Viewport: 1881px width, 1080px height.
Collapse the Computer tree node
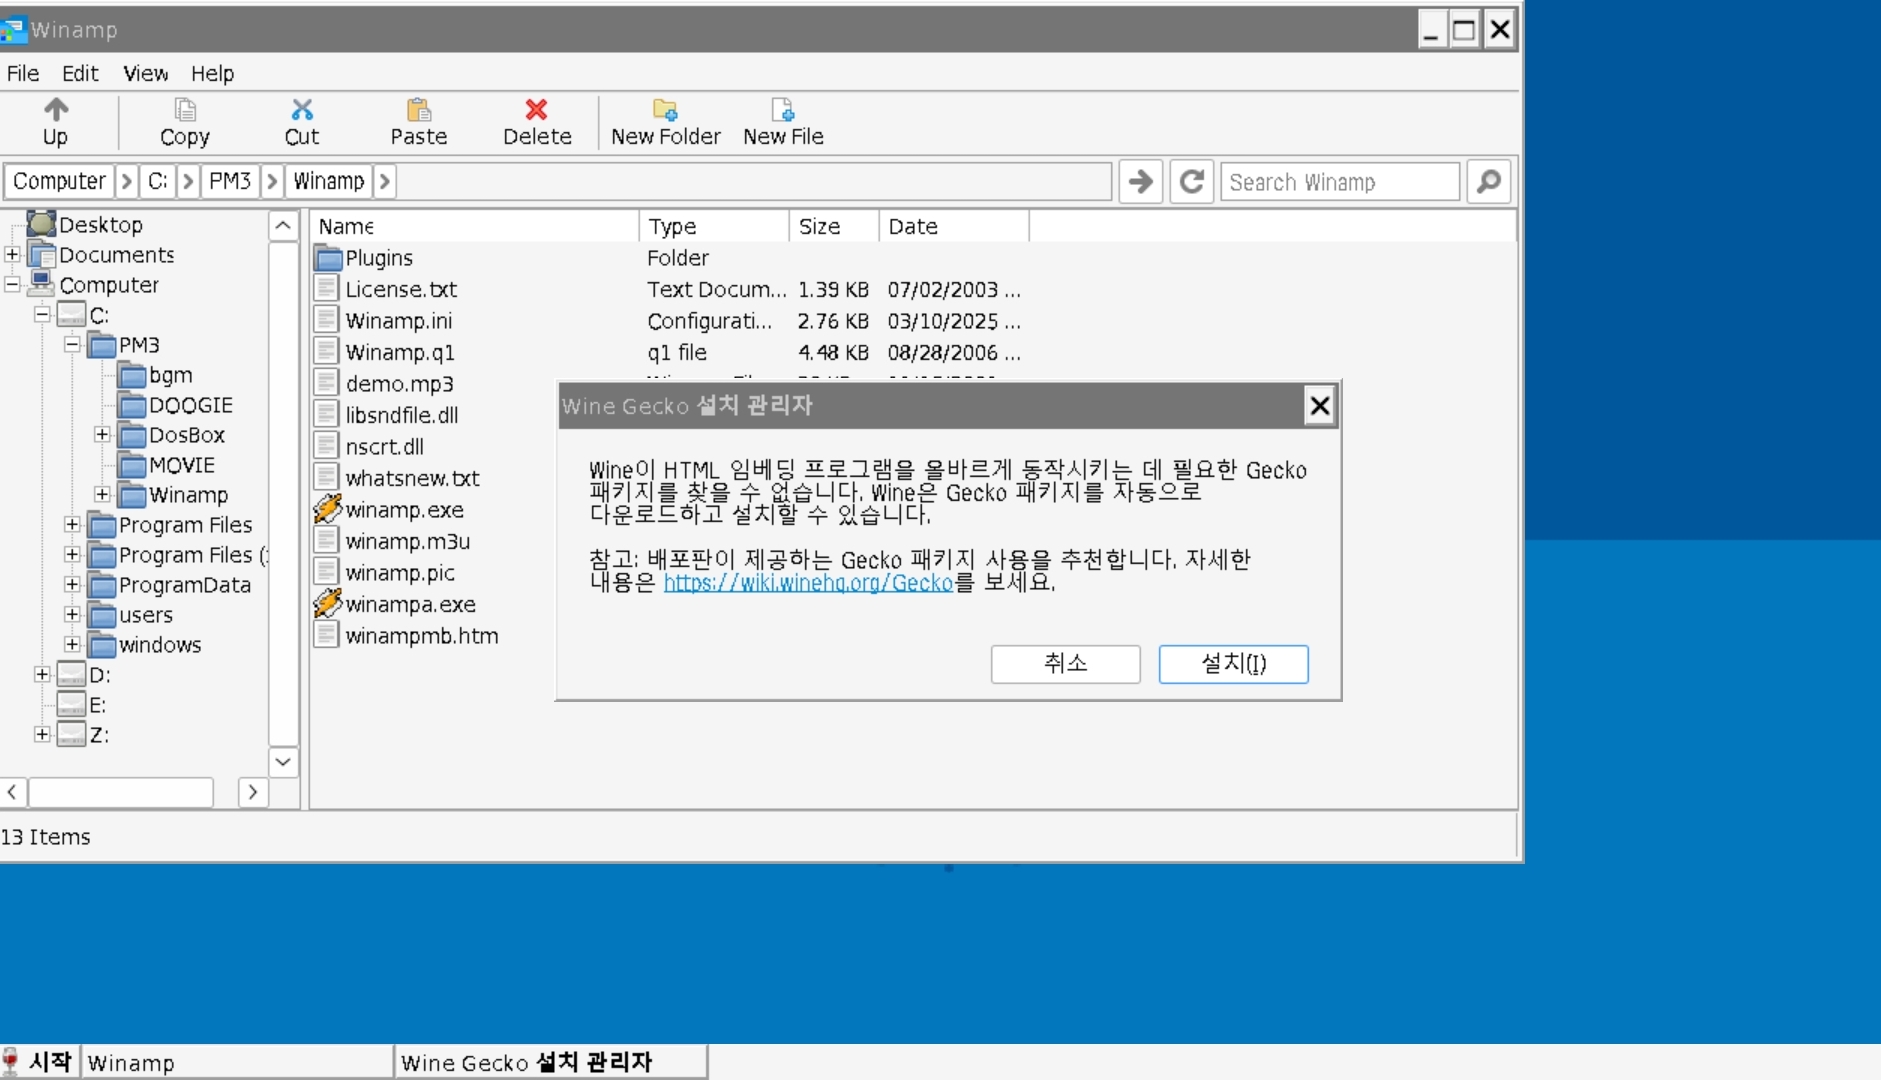(12, 284)
